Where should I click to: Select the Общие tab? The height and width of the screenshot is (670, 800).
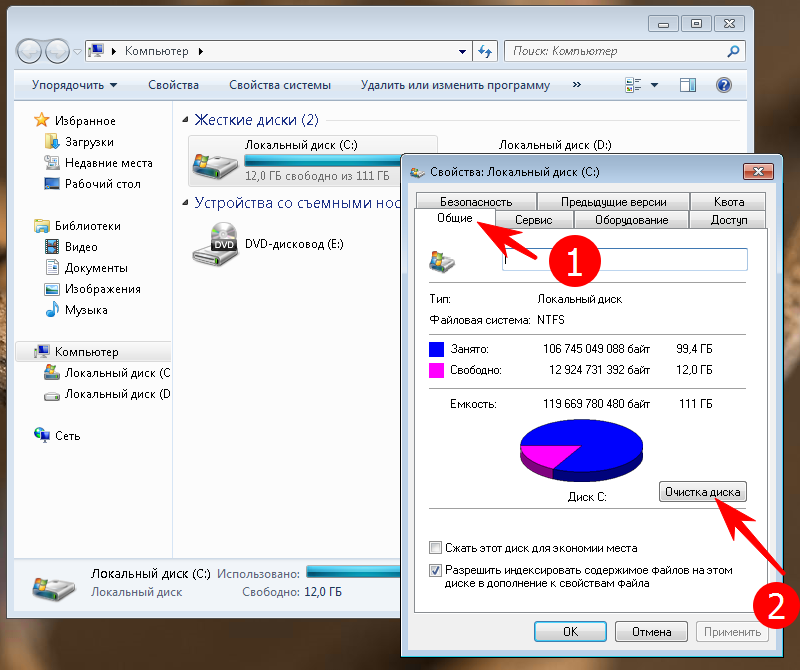[x=455, y=218]
